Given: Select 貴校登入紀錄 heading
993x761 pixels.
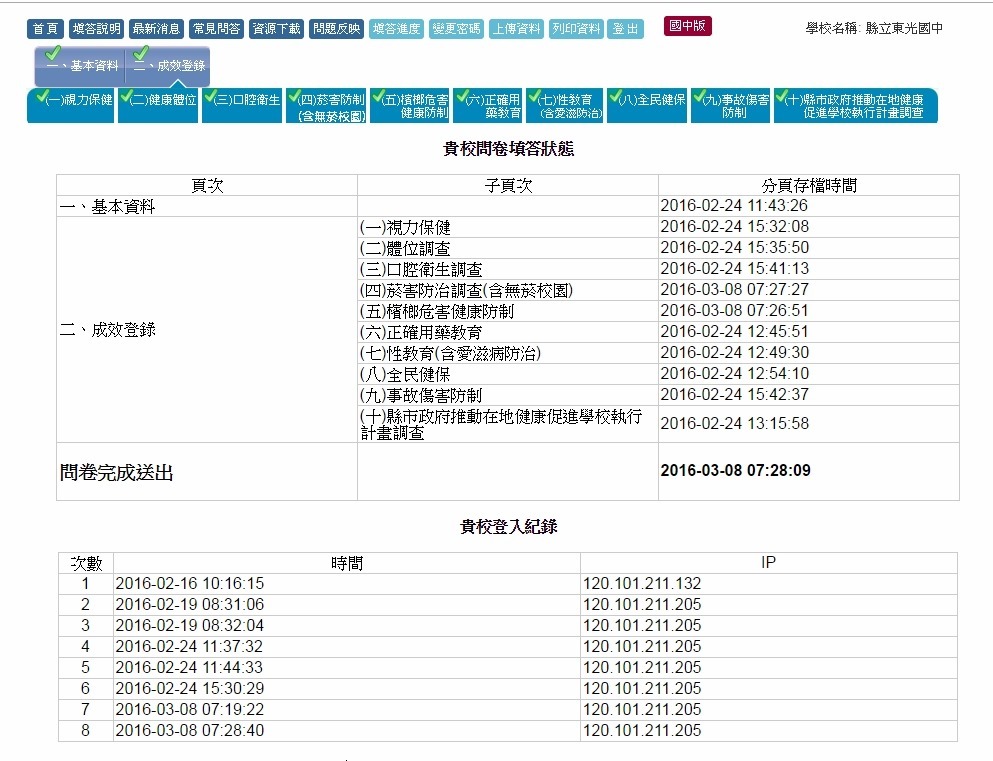Looking at the screenshot, I should point(509,527).
